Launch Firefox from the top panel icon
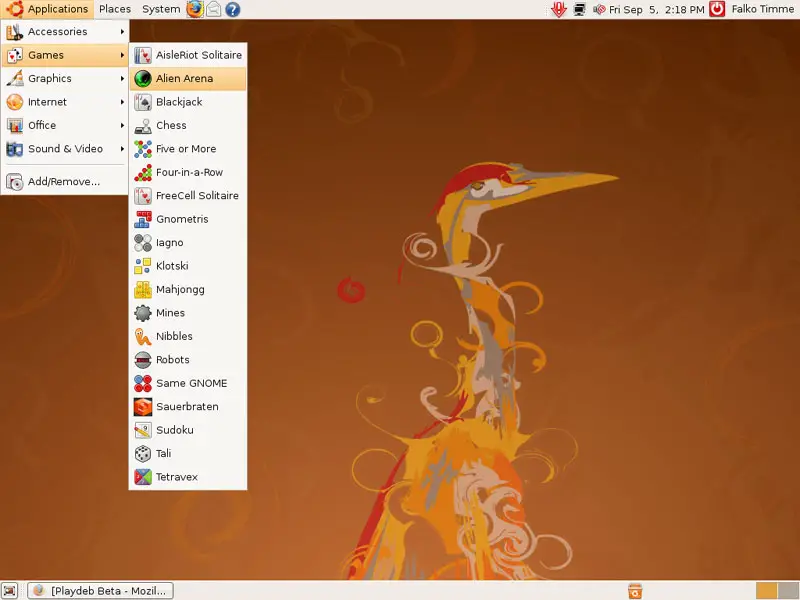This screenshot has height=600, width=800. [194, 9]
